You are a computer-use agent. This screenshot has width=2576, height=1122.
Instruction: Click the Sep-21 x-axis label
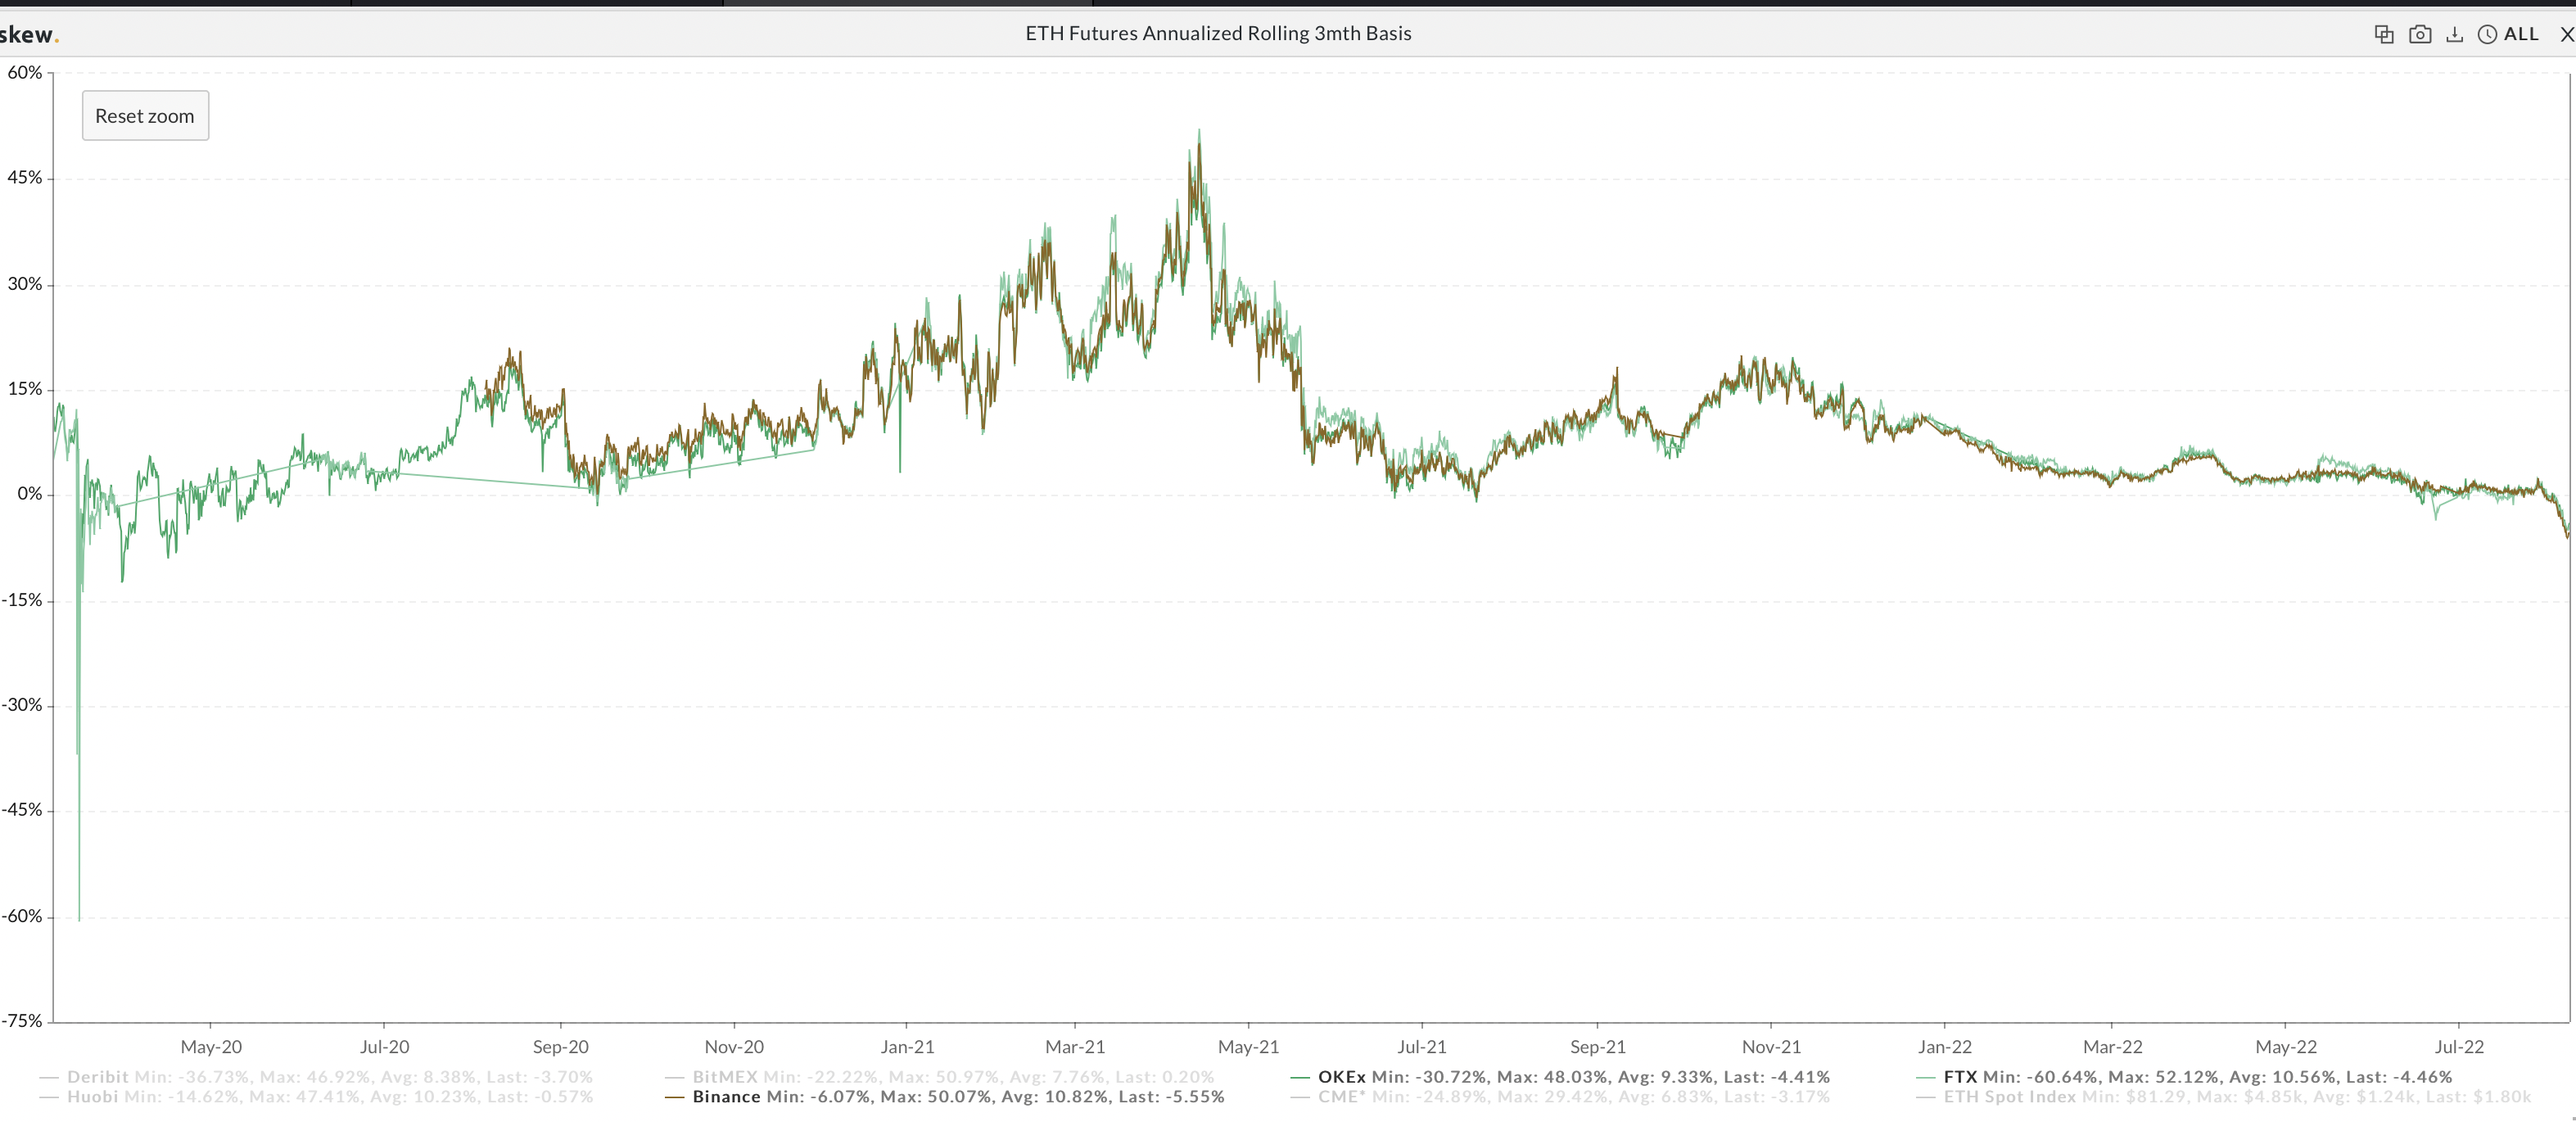tap(1598, 1047)
